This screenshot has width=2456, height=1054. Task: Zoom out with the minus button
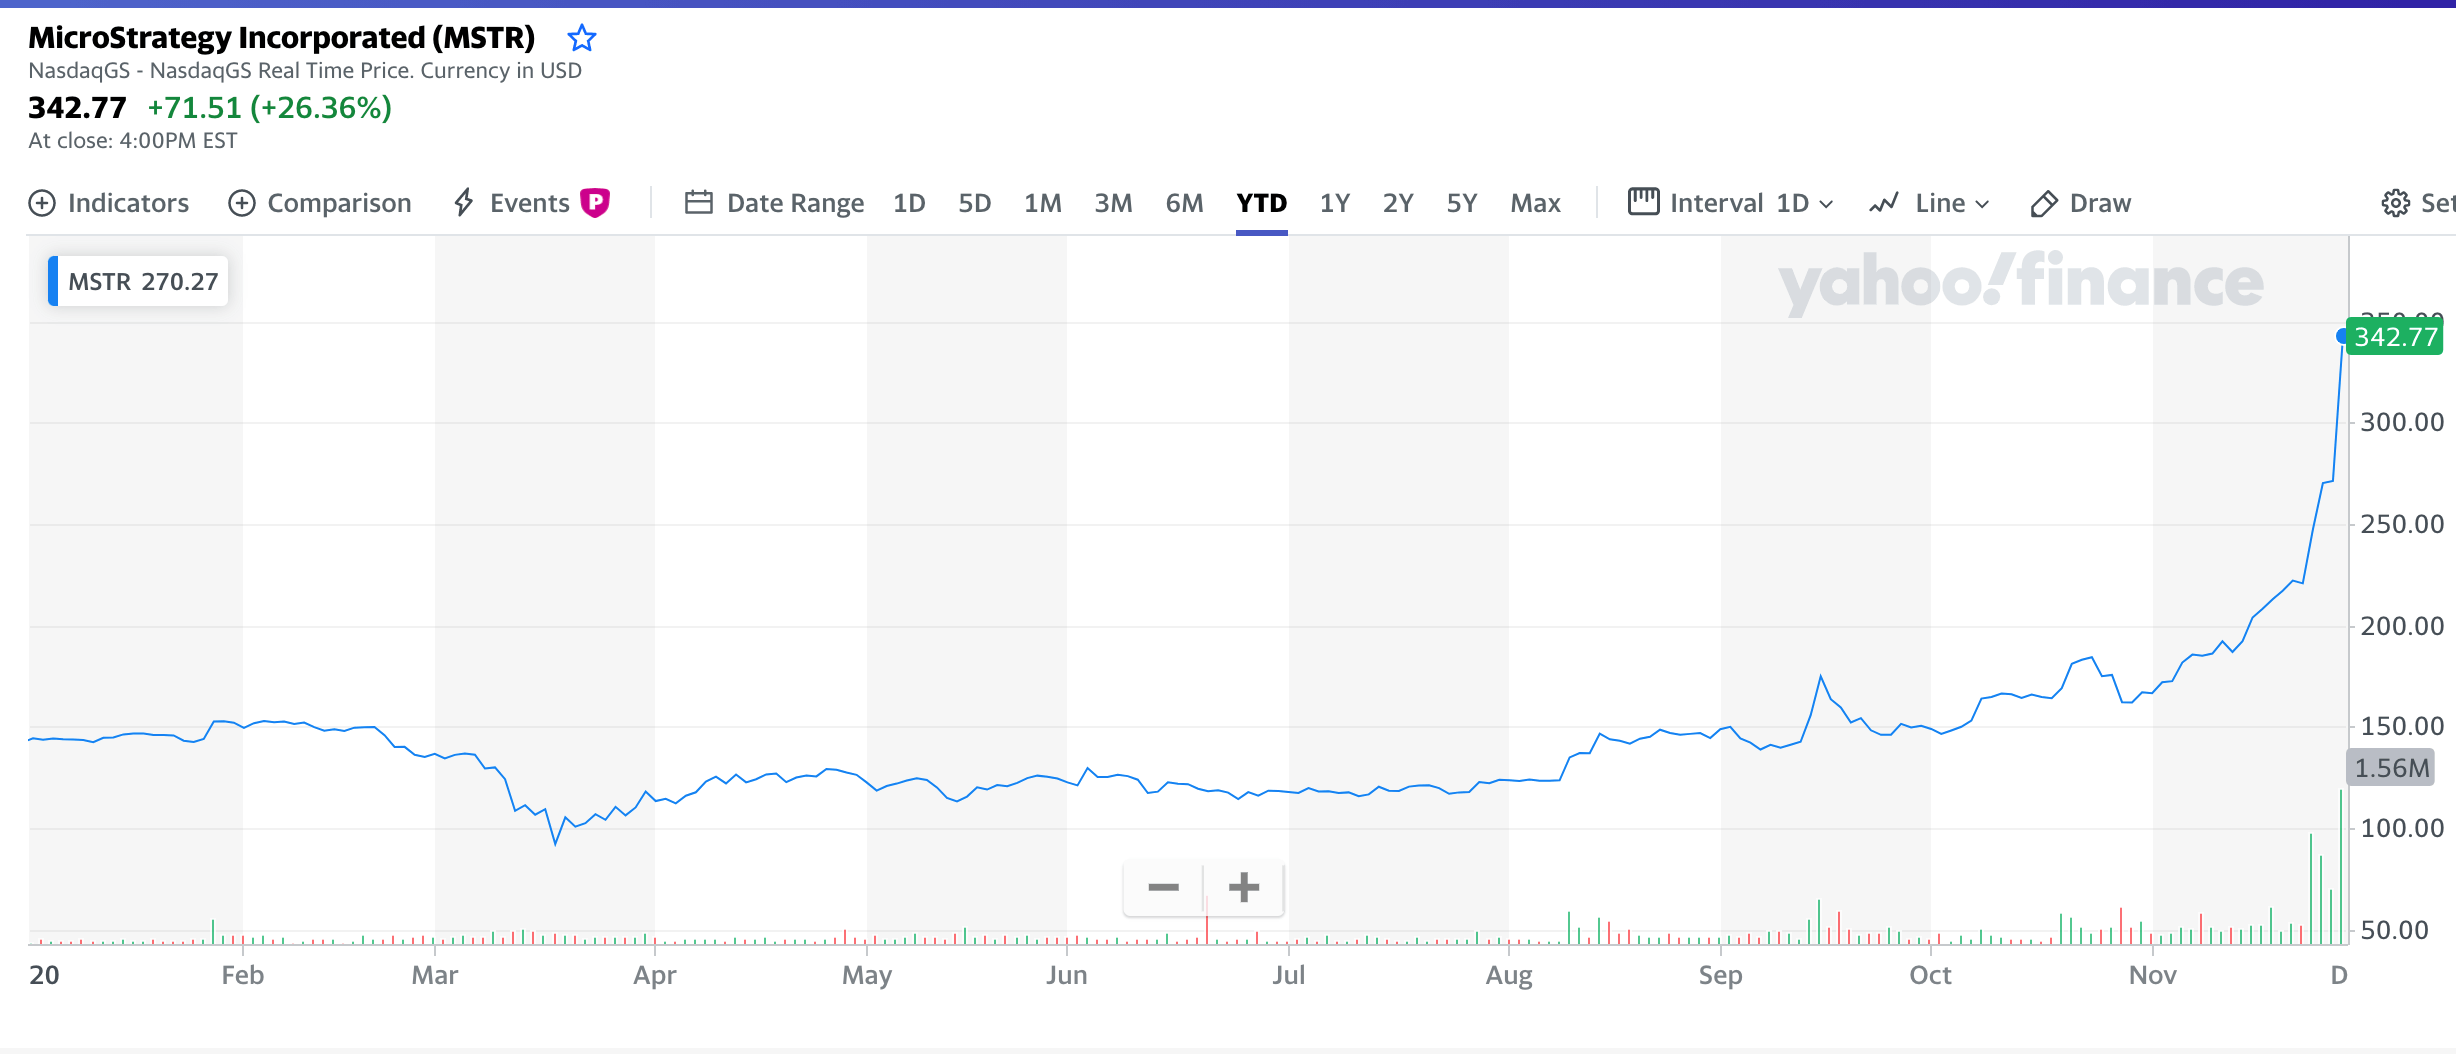pos(1163,887)
